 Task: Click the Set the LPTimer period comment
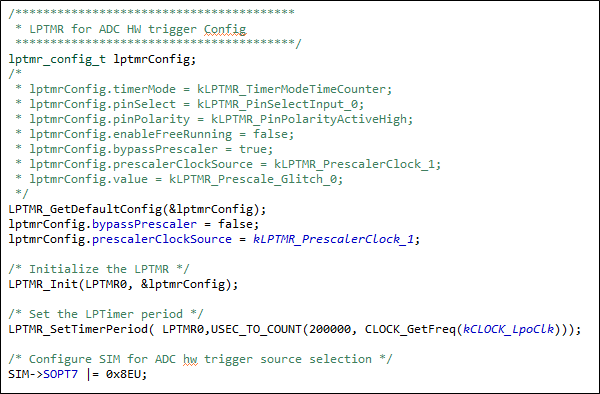click(106, 314)
